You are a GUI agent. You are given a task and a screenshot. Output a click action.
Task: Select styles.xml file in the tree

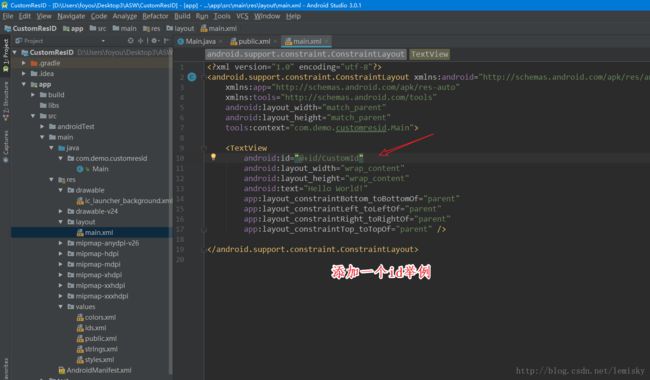[x=95, y=360]
